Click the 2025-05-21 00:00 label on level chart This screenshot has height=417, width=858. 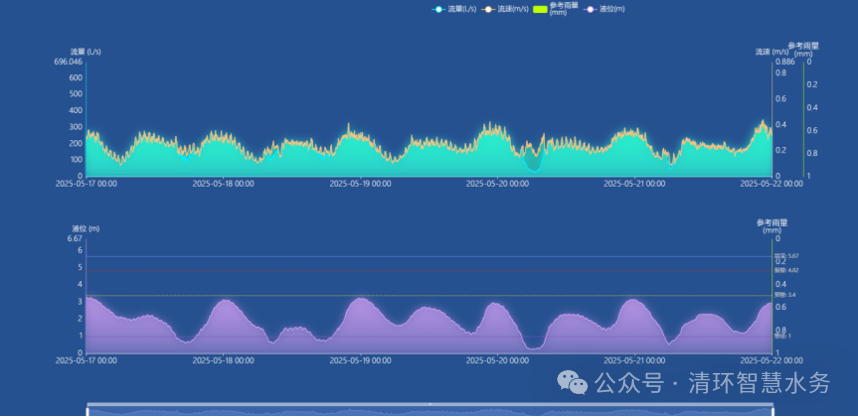pos(635,360)
